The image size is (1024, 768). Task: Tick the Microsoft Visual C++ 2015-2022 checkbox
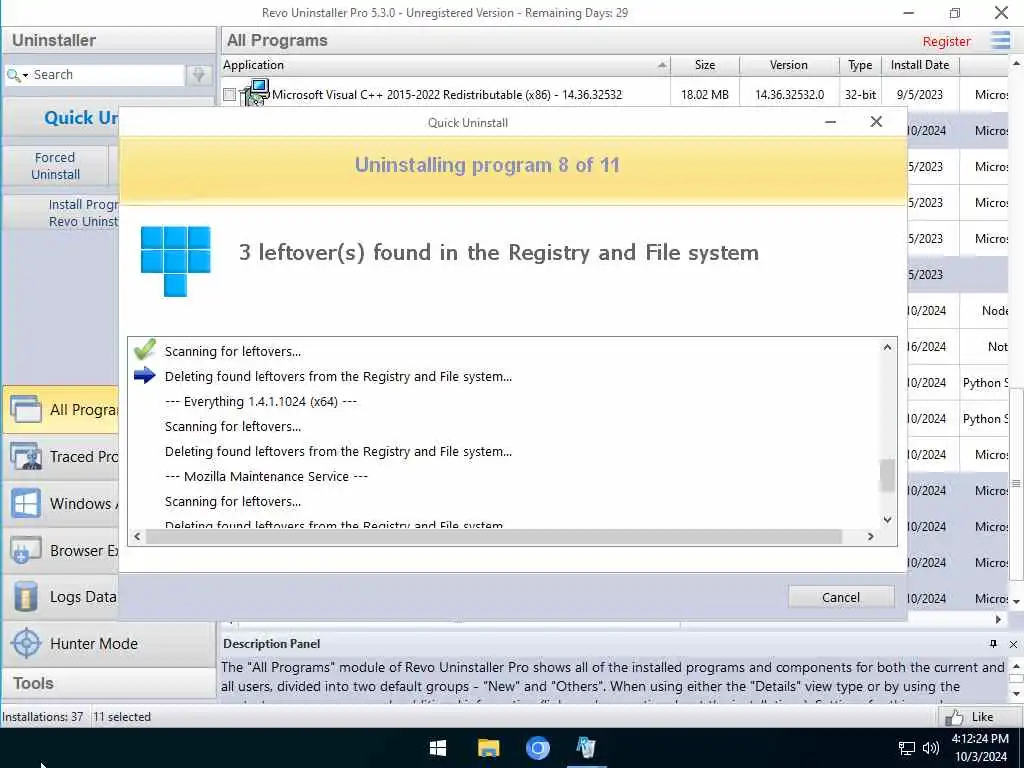[x=229, y=95]
